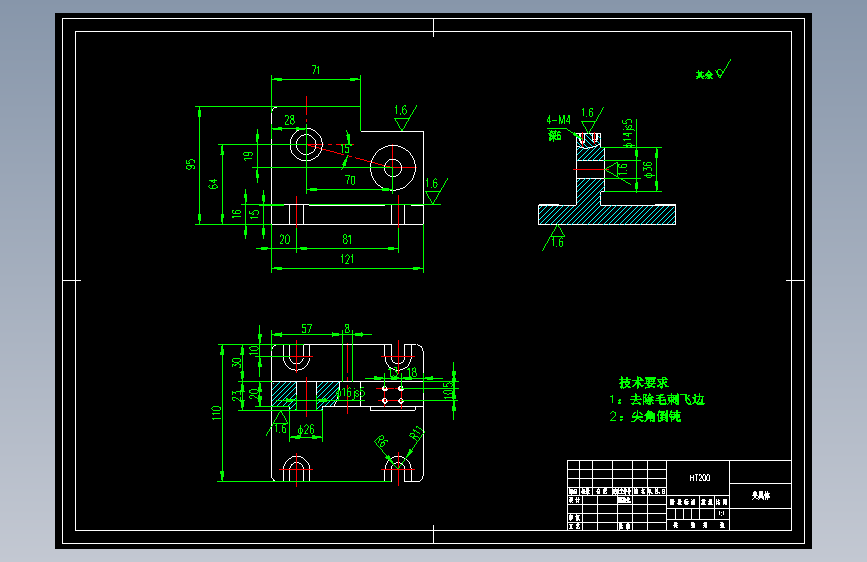Select the hatched base in section view
This screenshot has height=562, width=867.
(x=607, y=215)
